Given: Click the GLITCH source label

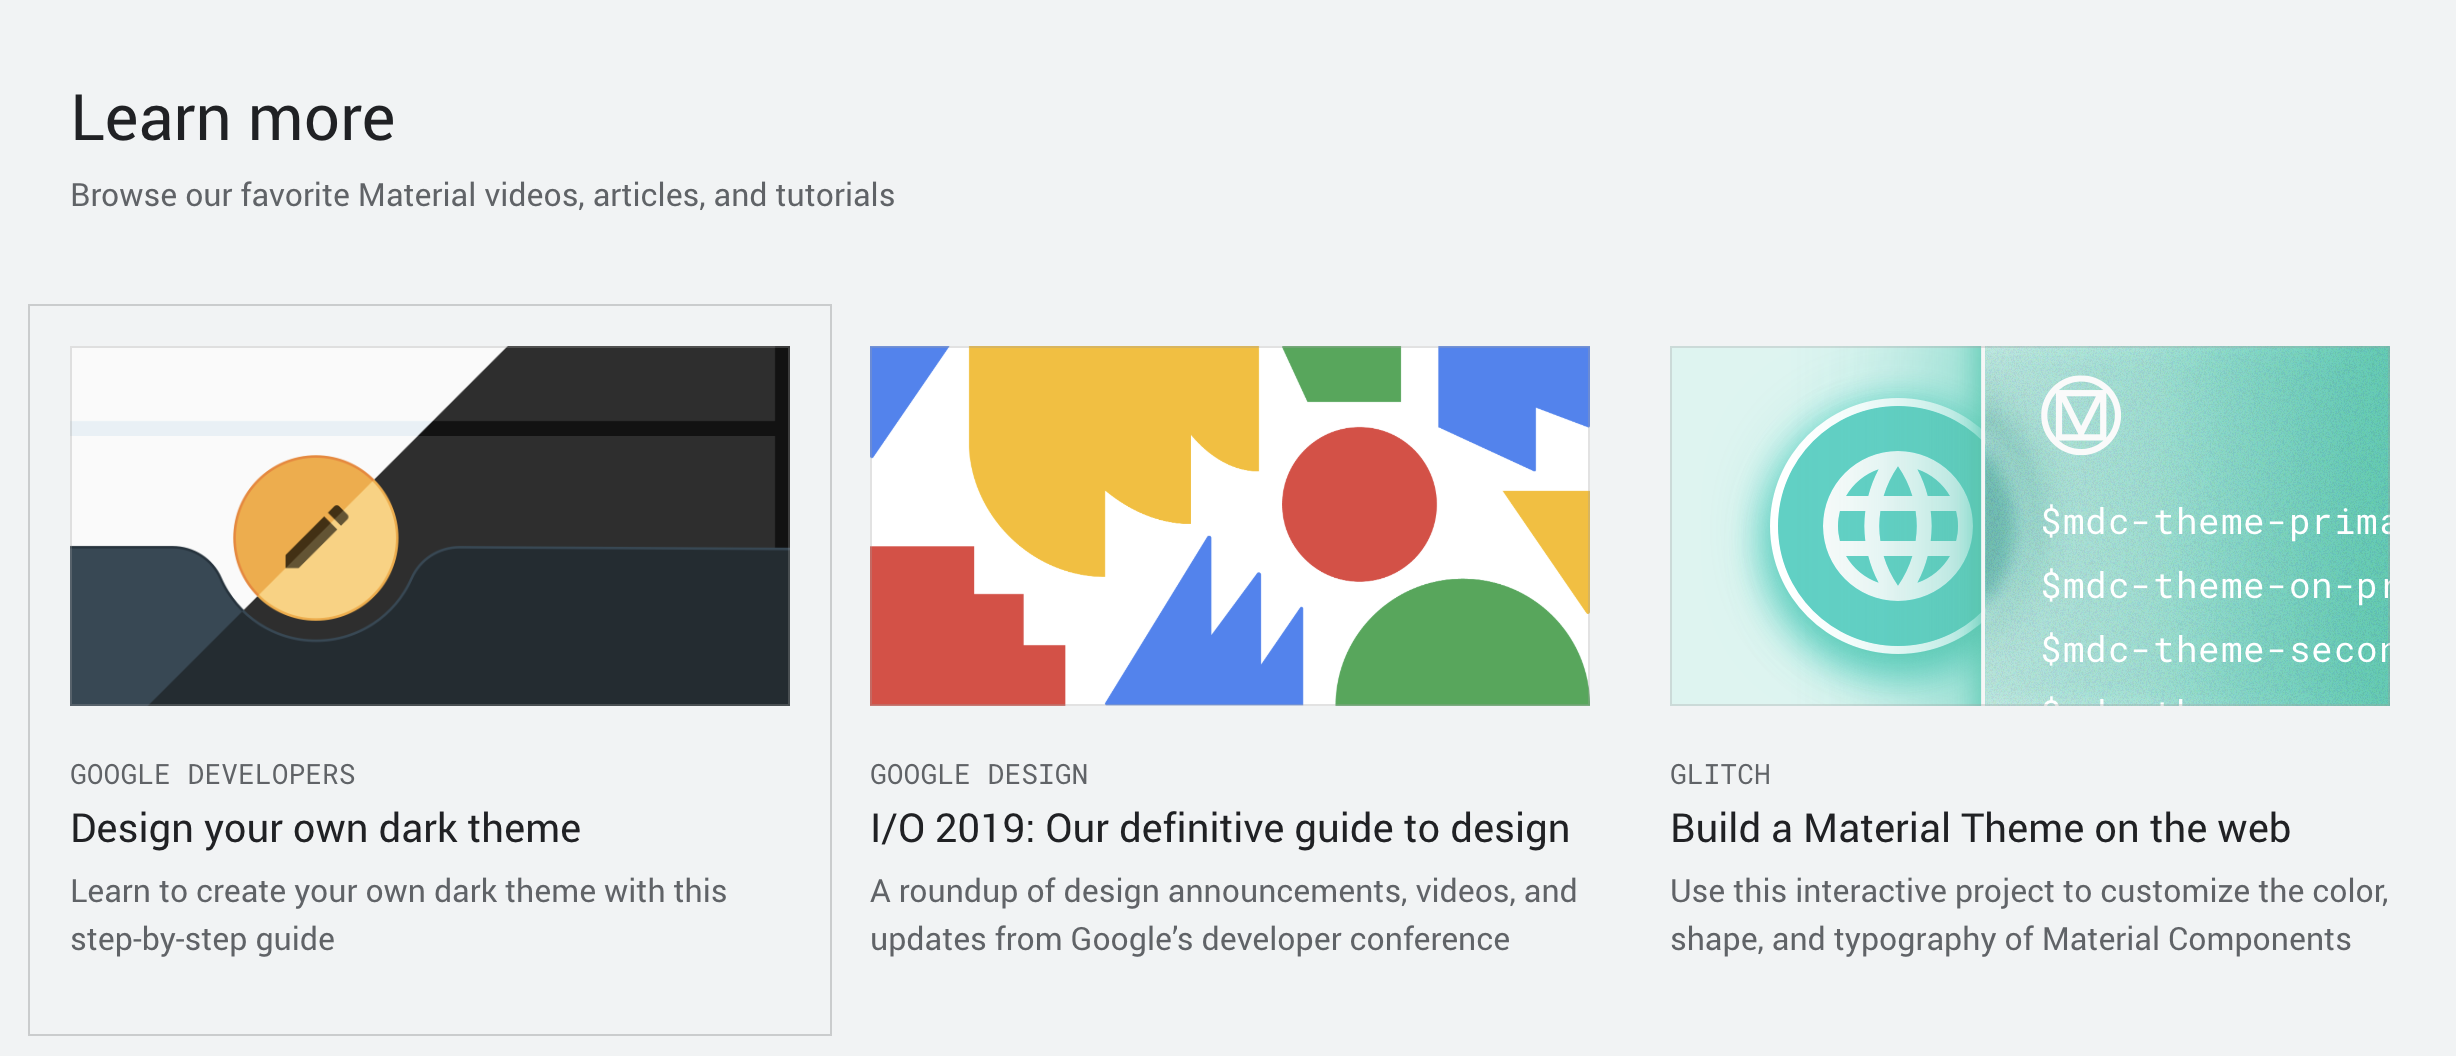Looking at the screenshot, I should (1720, 775).
